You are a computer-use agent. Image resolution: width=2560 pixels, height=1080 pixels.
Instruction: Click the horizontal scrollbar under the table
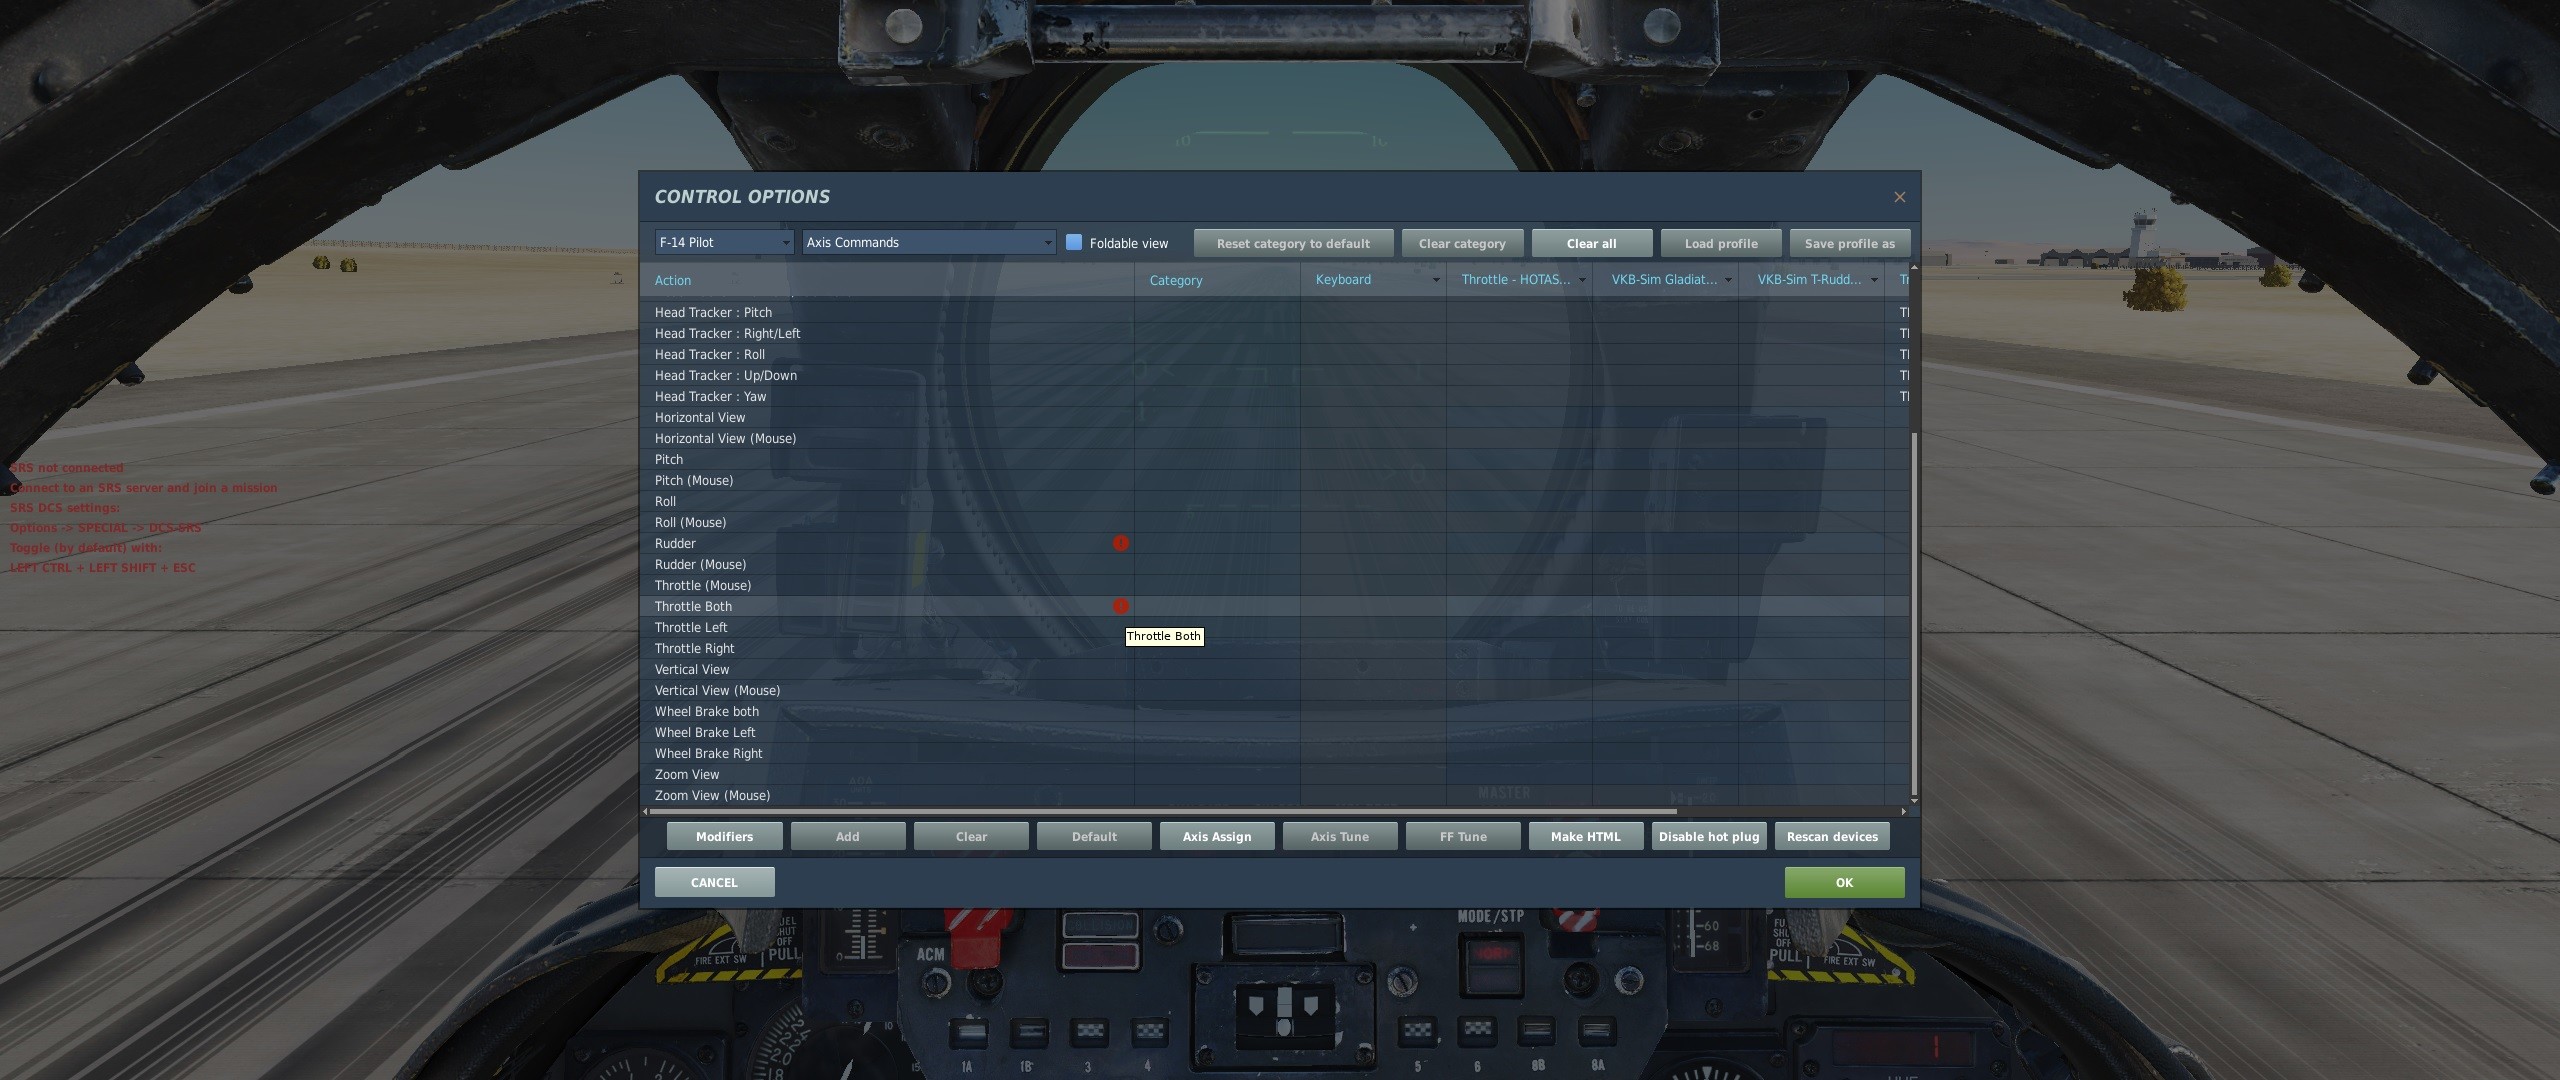1162,811
